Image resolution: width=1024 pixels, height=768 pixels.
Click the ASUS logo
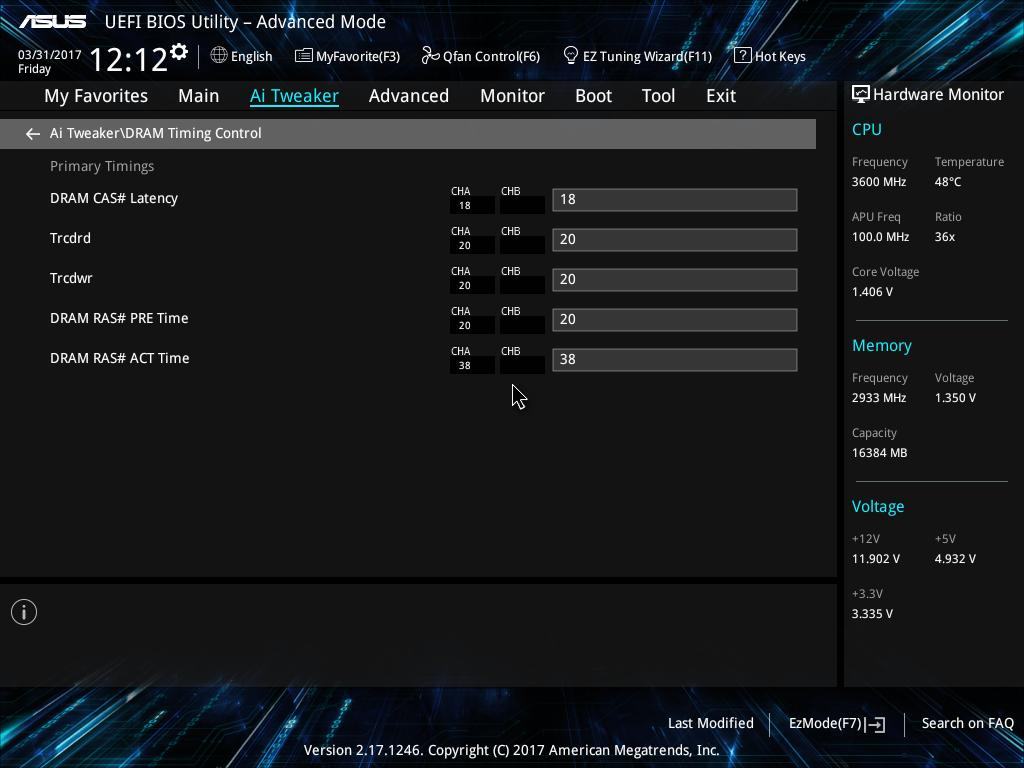click(x=52, y=22)
